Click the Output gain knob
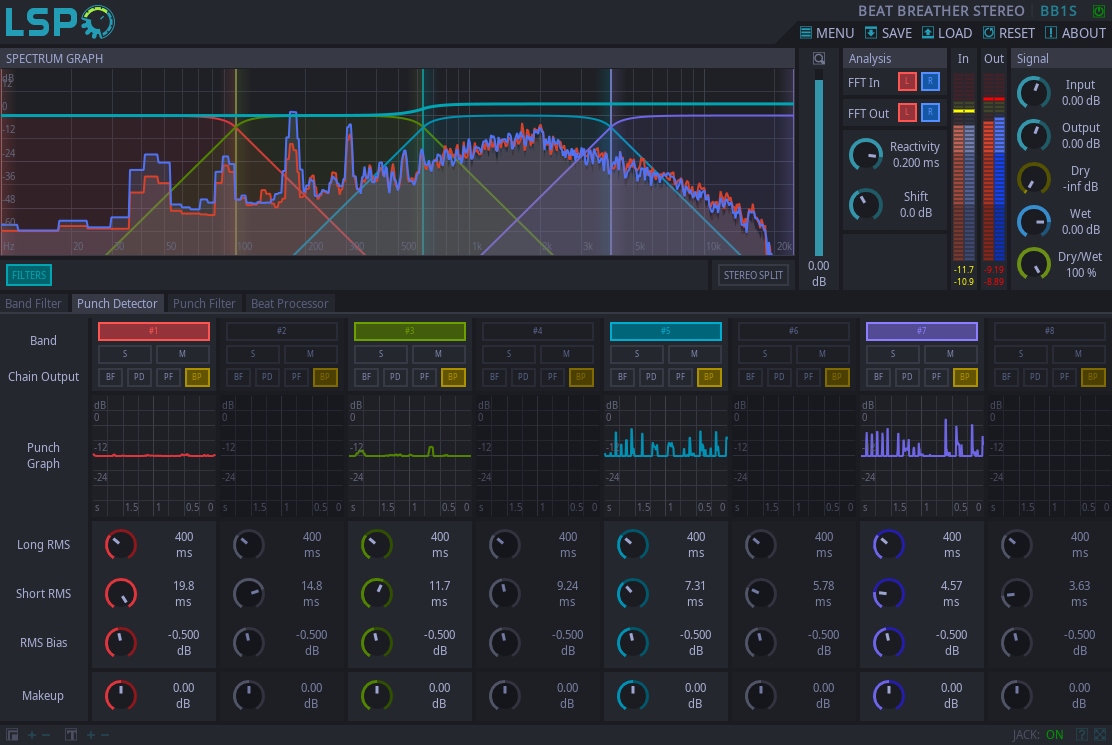This screenshot has height=745, width=1112. point(1034,135)
